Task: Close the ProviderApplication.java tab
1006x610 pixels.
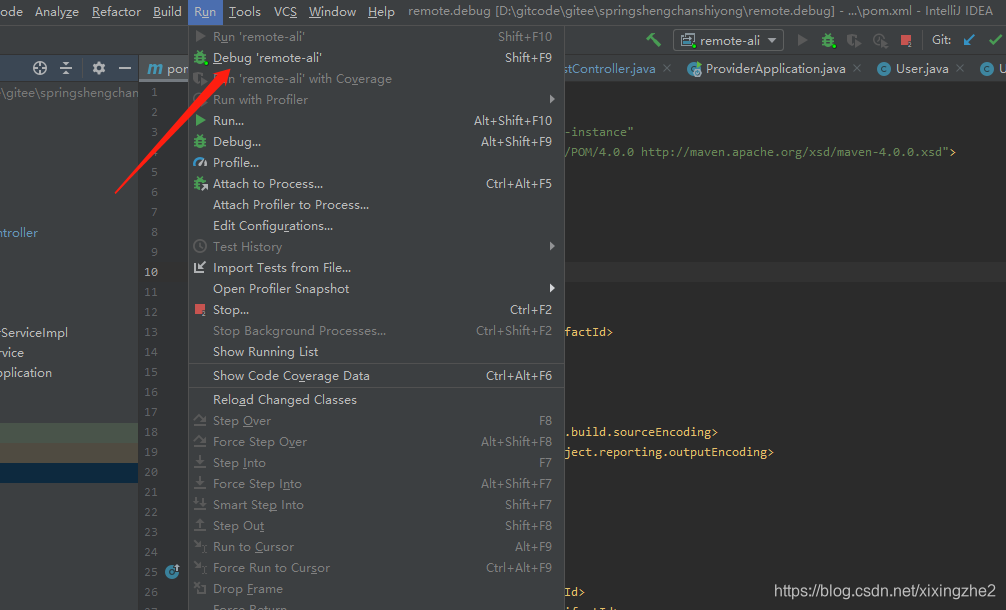Action: 857,68
